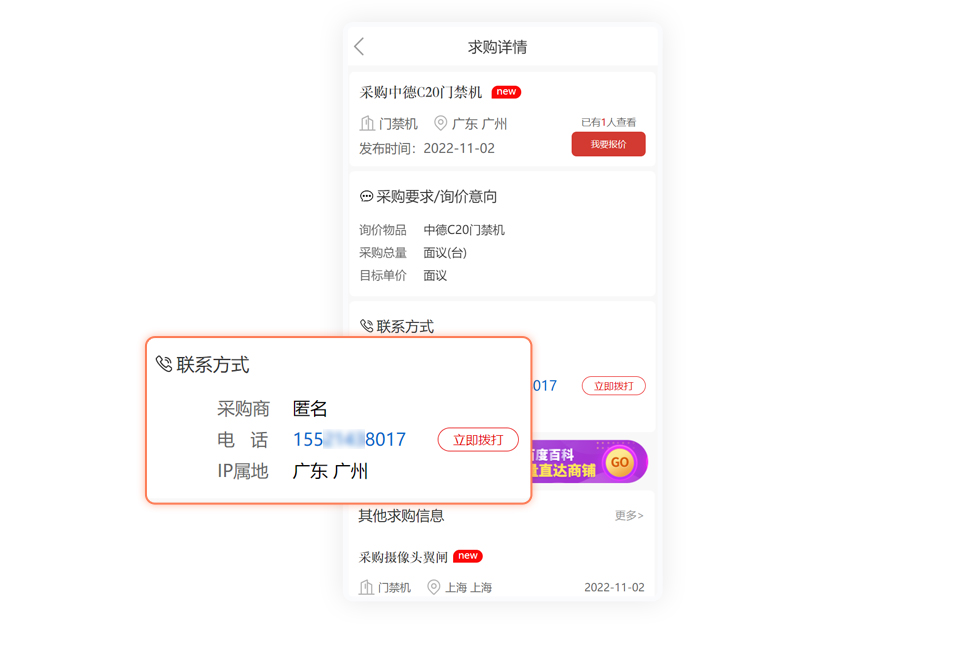The height and width of the screenshot is (656, 978).
Task: Click the 目标单价 value 面议
Action: 435,276
